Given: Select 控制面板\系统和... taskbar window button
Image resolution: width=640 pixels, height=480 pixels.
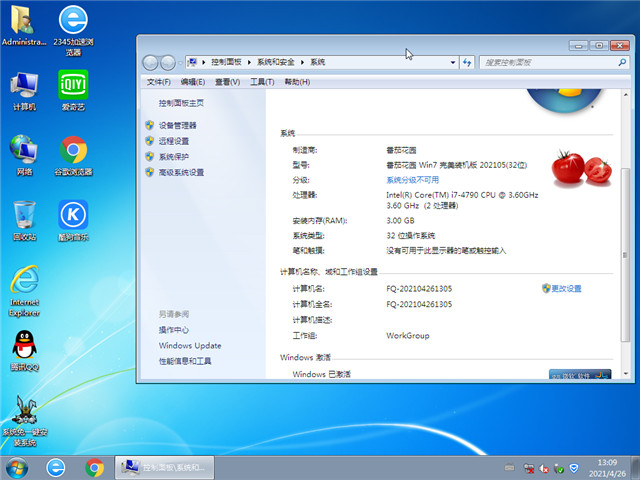Looking at the screenshot, I should pos(165,468).
